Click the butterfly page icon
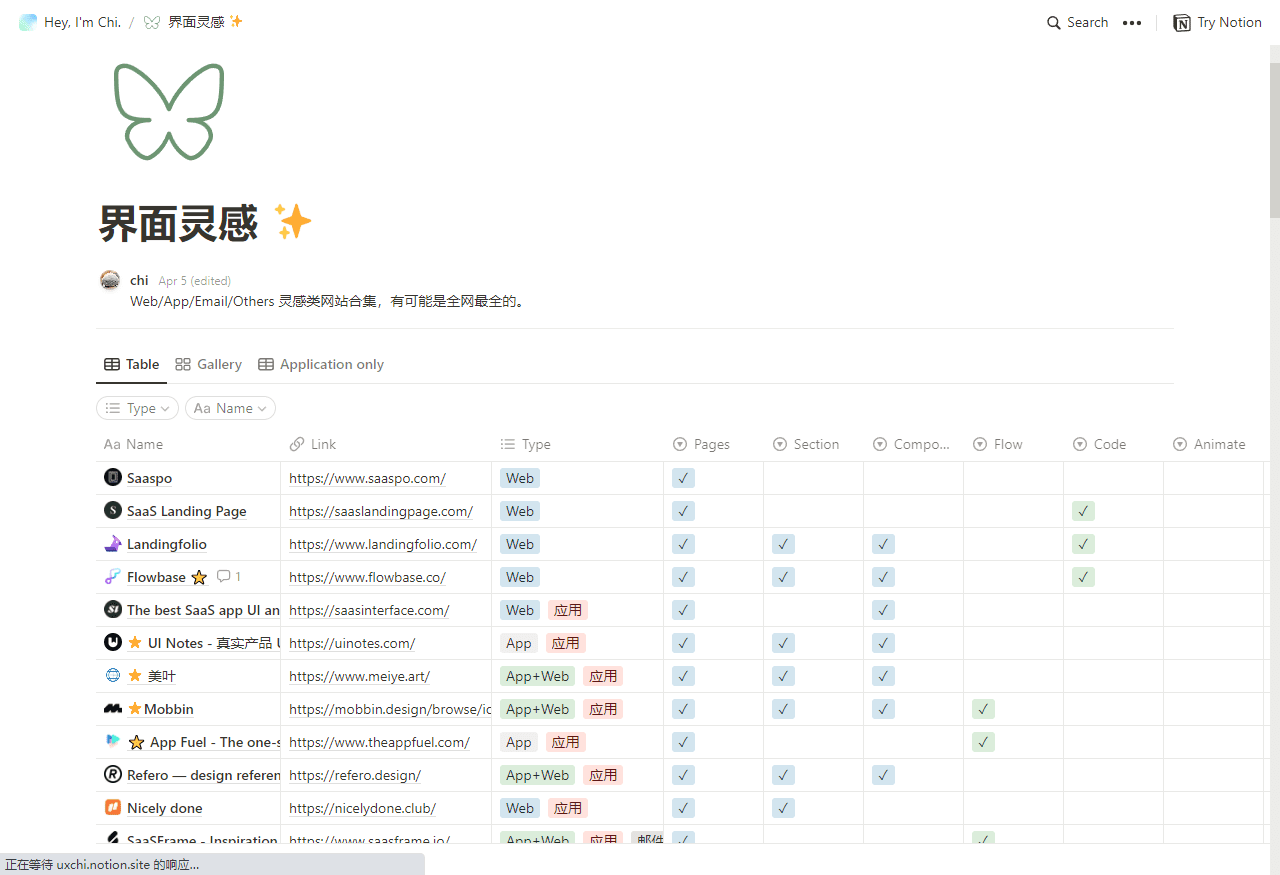Screen dimensions: 1280x875 coord(169,111)
